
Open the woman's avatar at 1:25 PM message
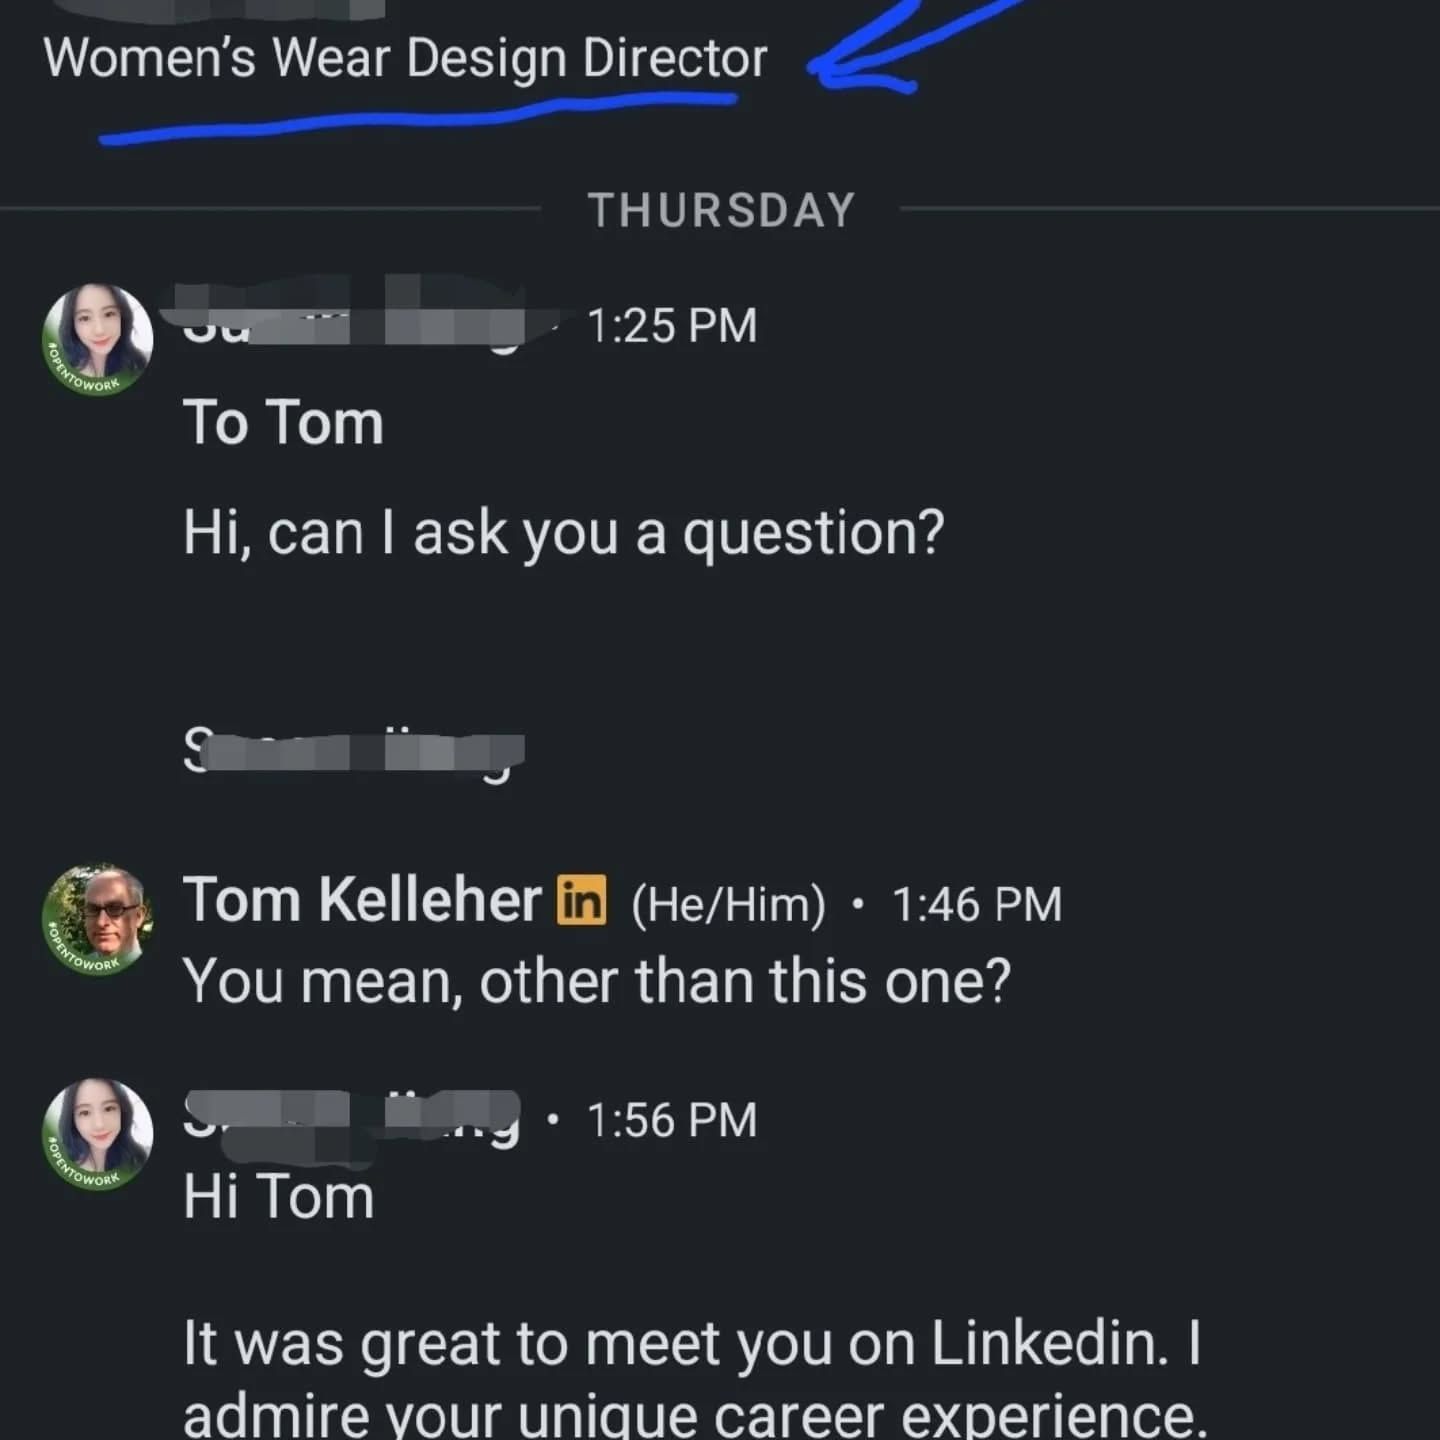coord(98,339)
